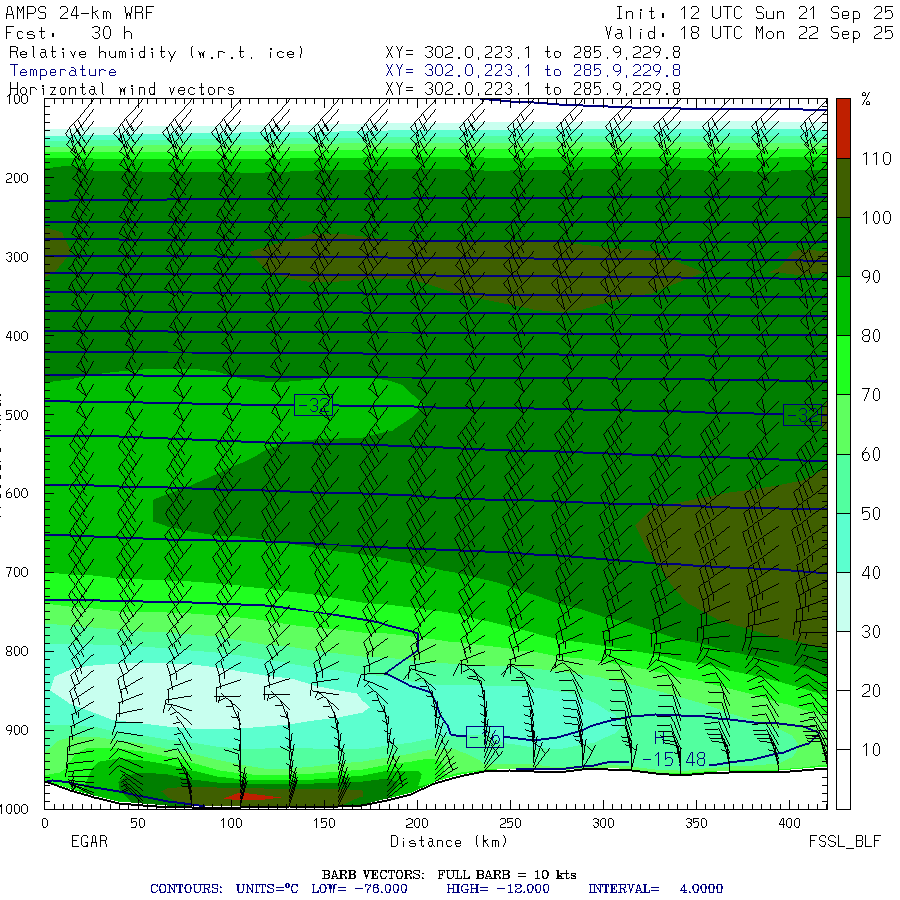Viewport: 900px width, 900px height.
Task: Click the BARB VECTORS legend text
Action: pyautogui.click(x=448, y=874)
